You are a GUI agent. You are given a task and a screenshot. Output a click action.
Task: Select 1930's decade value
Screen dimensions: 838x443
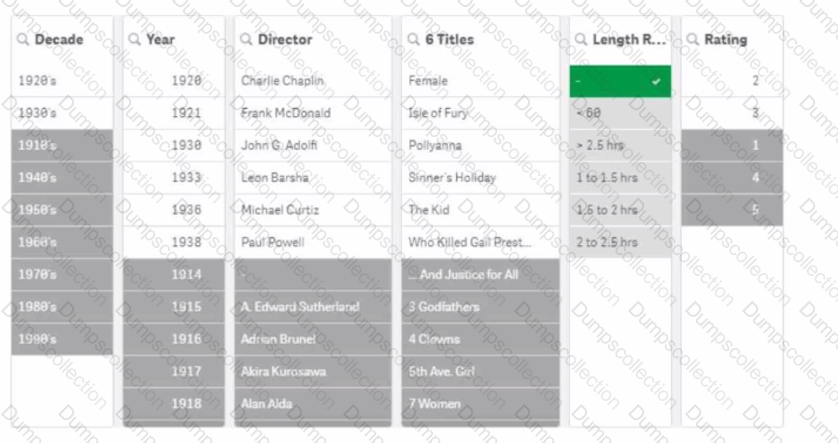(x=61, y=113)
